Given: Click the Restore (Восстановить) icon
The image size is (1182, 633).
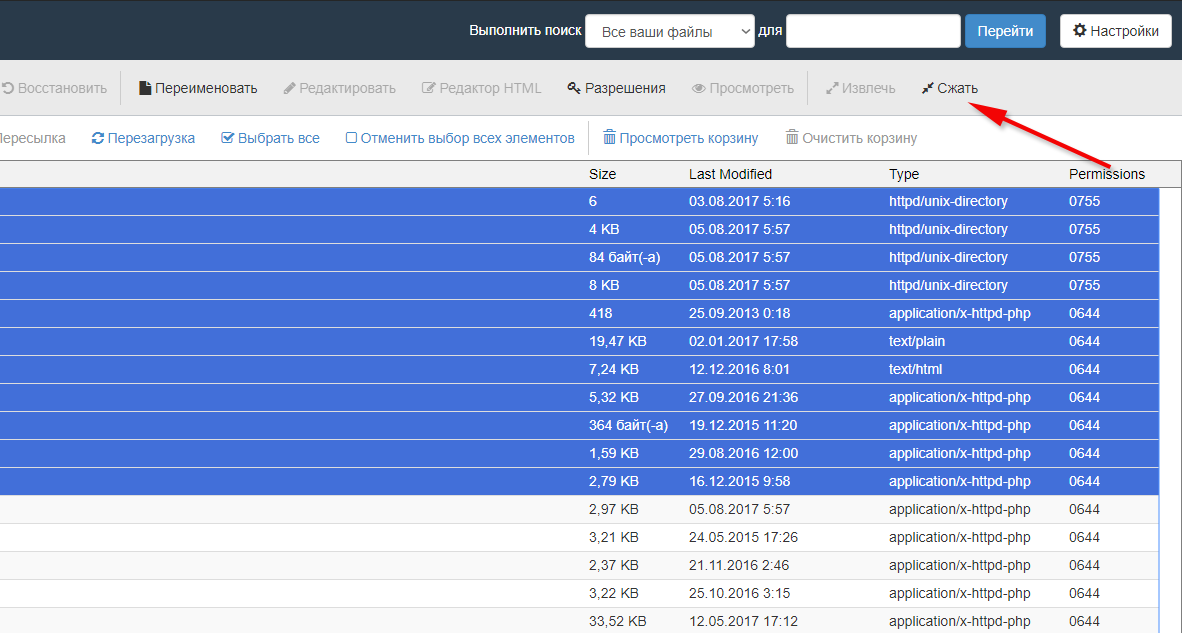Looking at the screenshot, I should point(8,88).
